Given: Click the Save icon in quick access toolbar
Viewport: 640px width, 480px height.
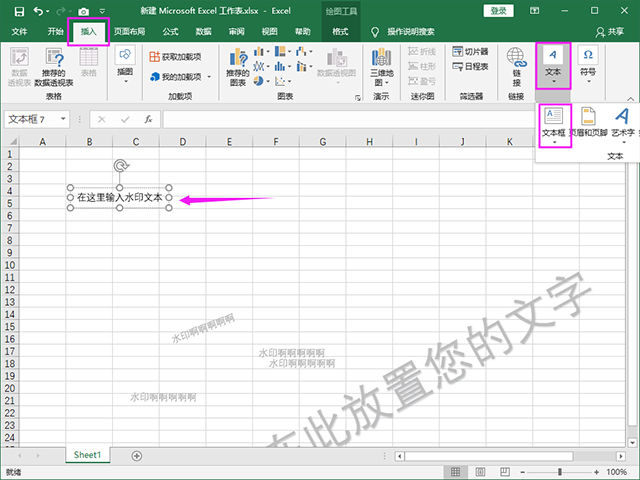Looking at the screenshot, I should pos(19,11).
